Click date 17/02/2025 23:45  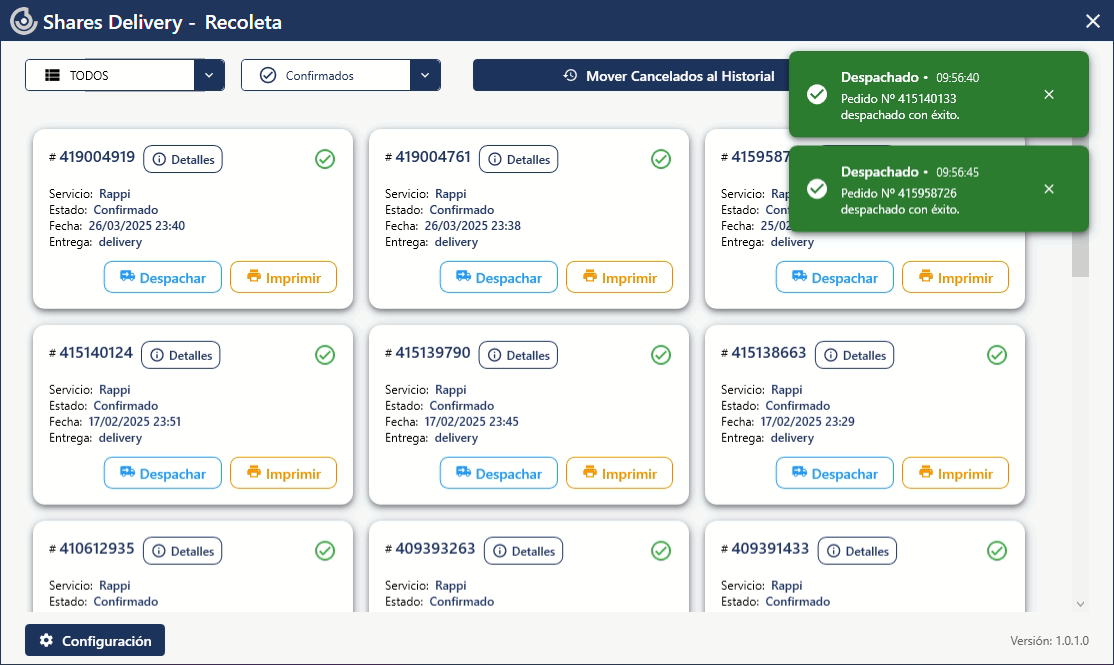click(x=472, y=421)
